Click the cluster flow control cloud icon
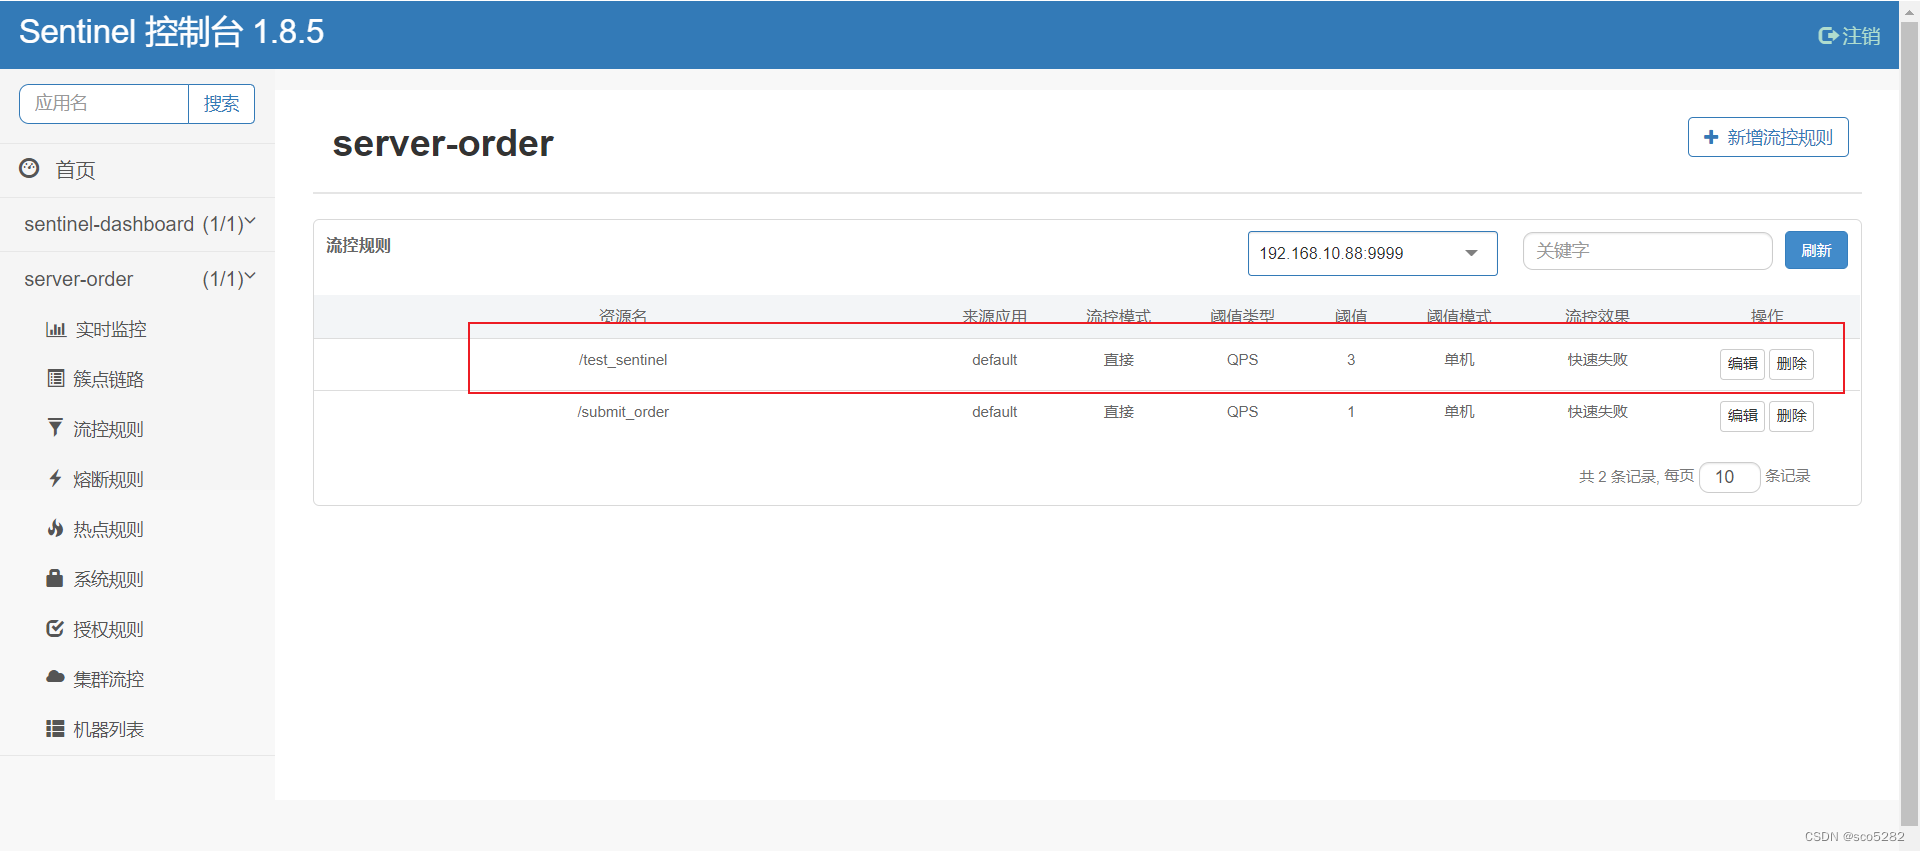This screenshot has width=1920, height=851. point(55,677)
